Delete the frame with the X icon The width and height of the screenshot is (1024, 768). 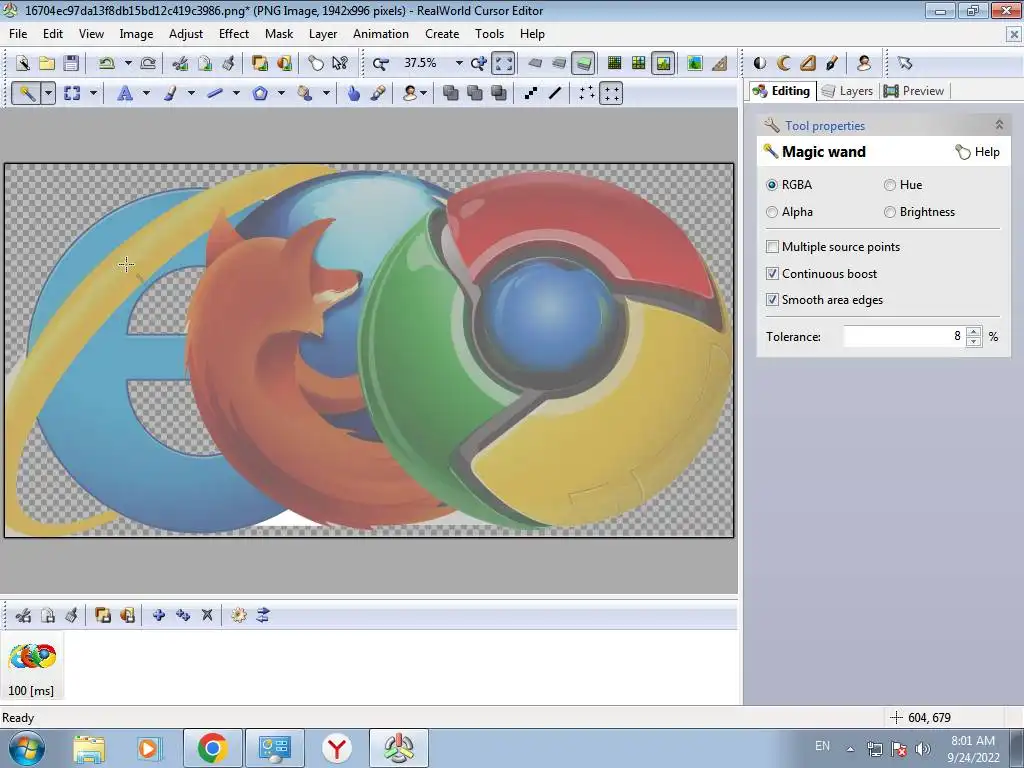click(207, 615)
